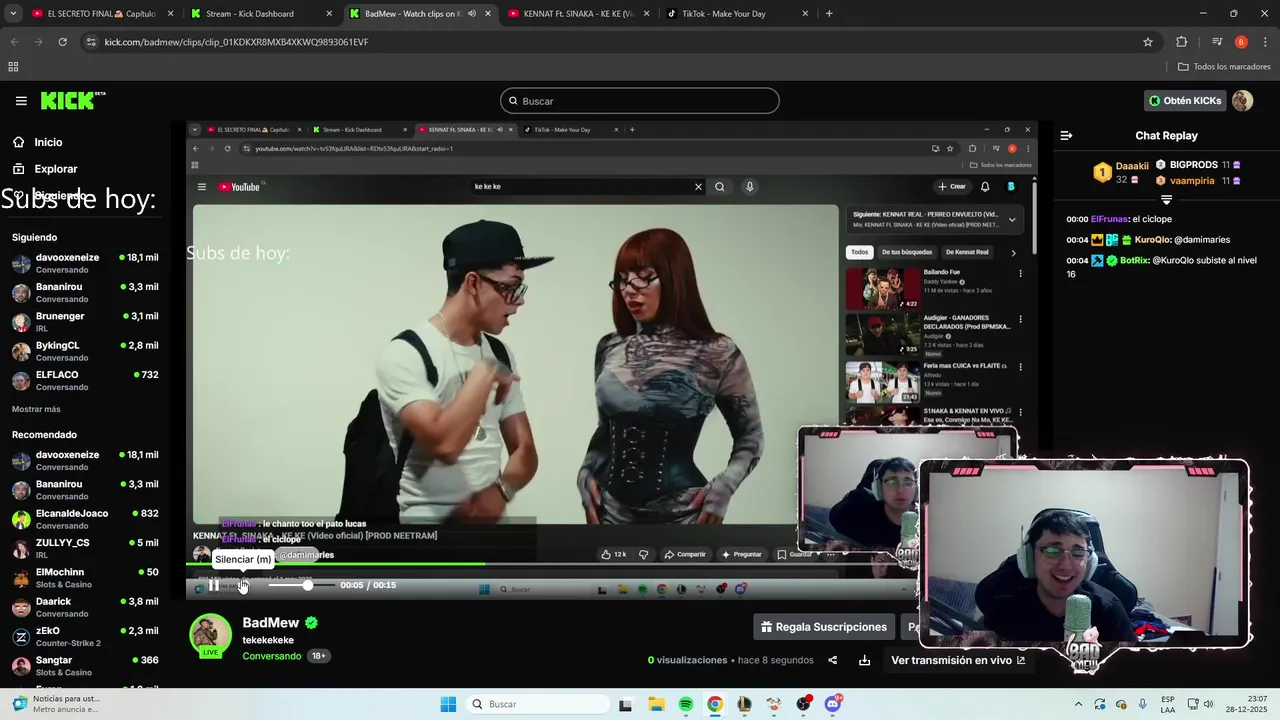Viewport: 1280px width, 720px height.
Task: Pause the clip playback
Action: (x=213, y=586)
